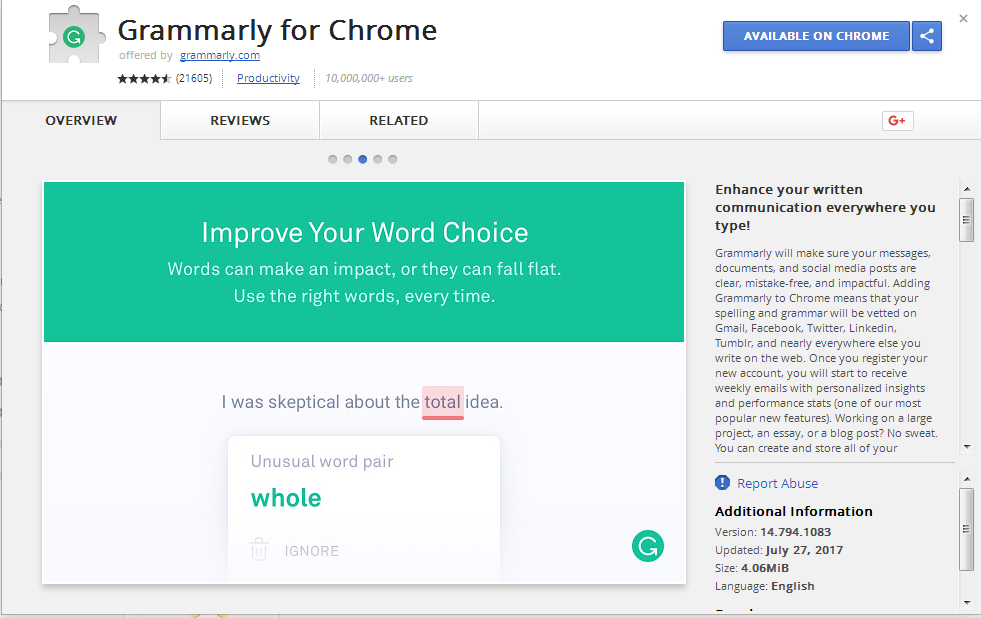
Task: Open the grammarly.com link
Action: click(x=220, y=55)
